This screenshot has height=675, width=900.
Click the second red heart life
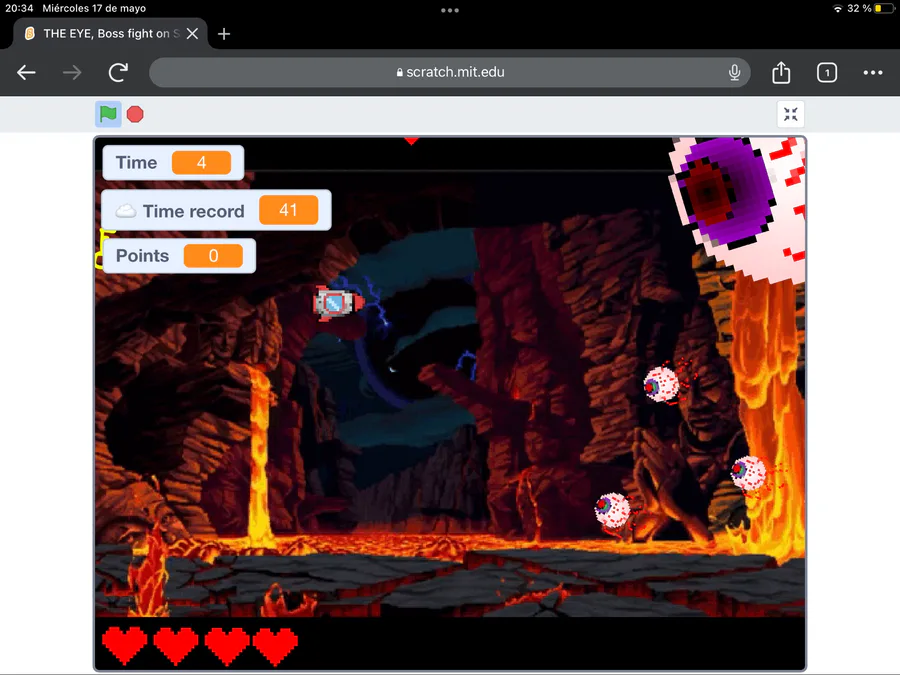176,645
